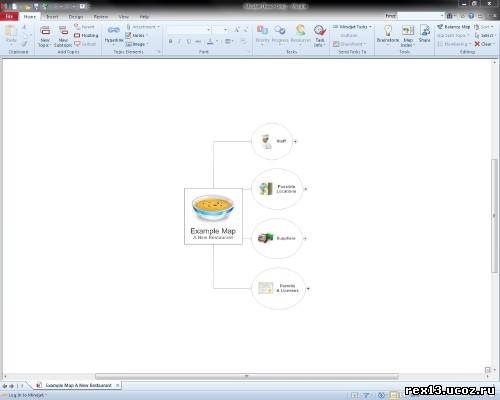Expand the Suppliers topic branch
Image resolution: width=500 pixels, height=400 pixels.
point(305,238)
